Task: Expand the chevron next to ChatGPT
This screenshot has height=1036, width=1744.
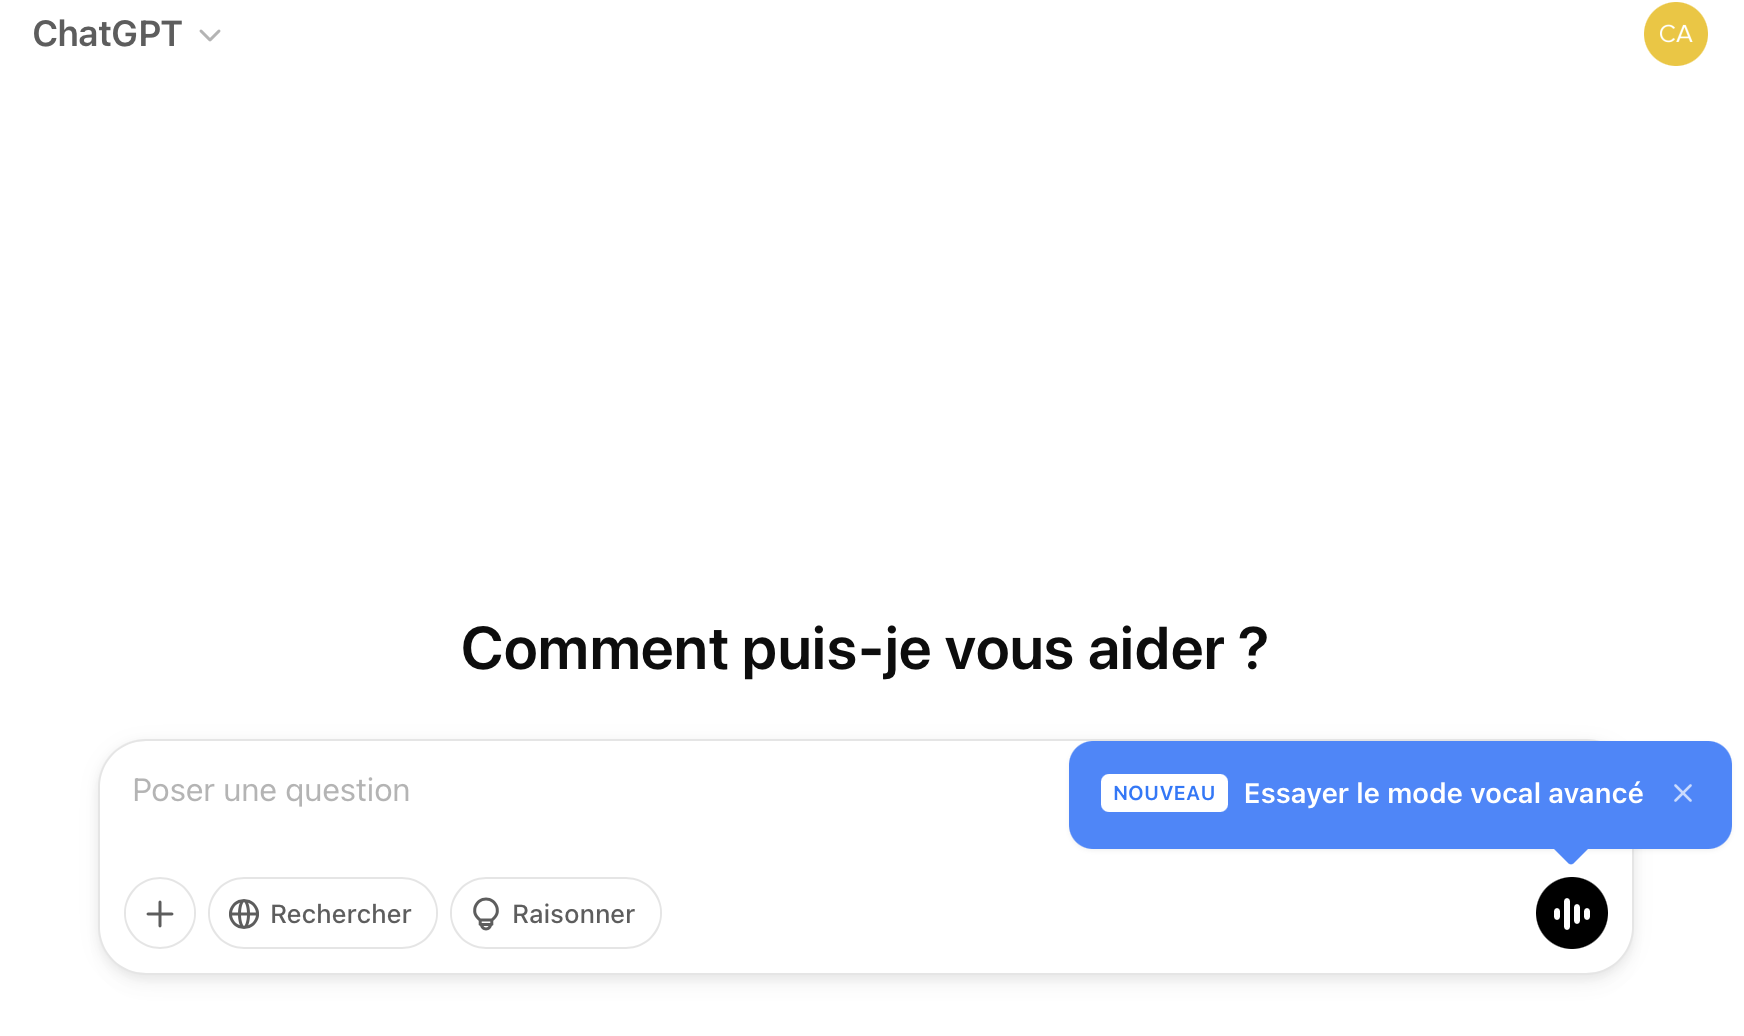Action: click(x=210, y=36)
